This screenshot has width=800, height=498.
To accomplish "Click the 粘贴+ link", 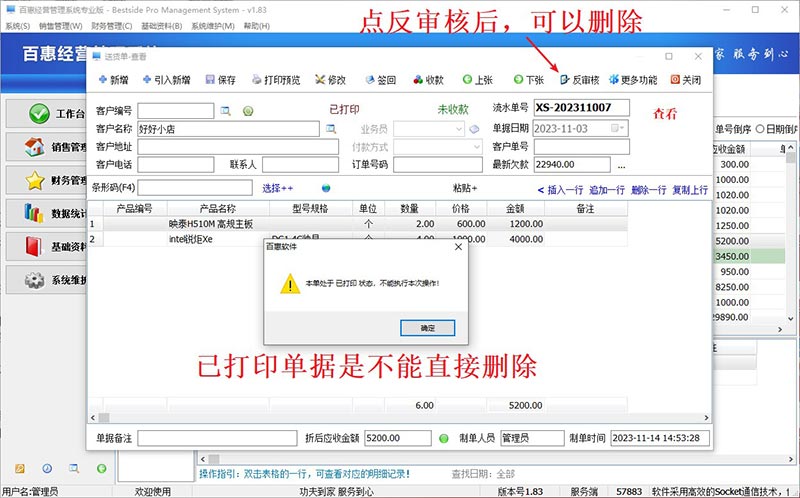I will pos(465,188).
